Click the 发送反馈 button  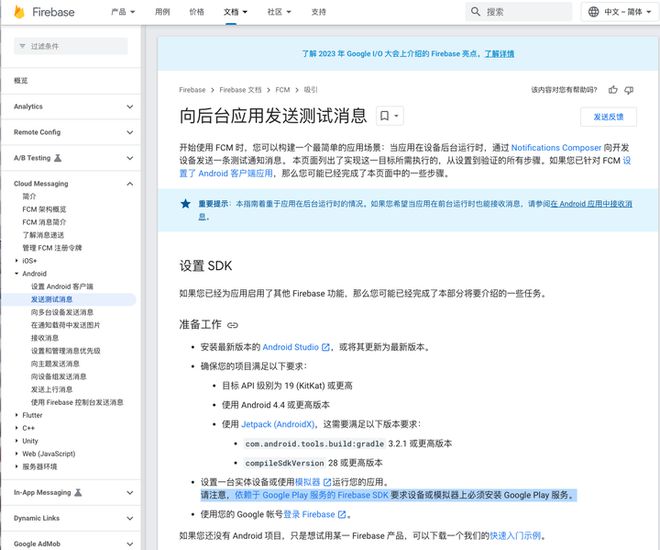(608, 117)
